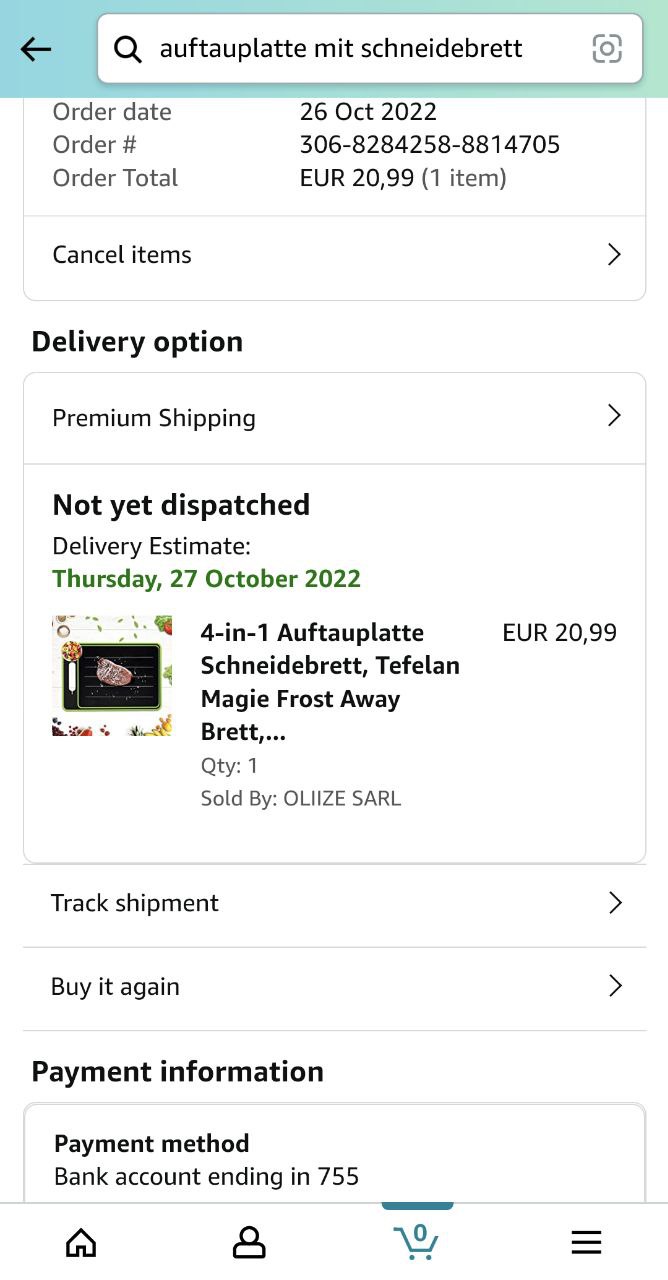Click chevron beside Track shipment
The width and height of the screenshot is (668, 1280).
[614, 903]
